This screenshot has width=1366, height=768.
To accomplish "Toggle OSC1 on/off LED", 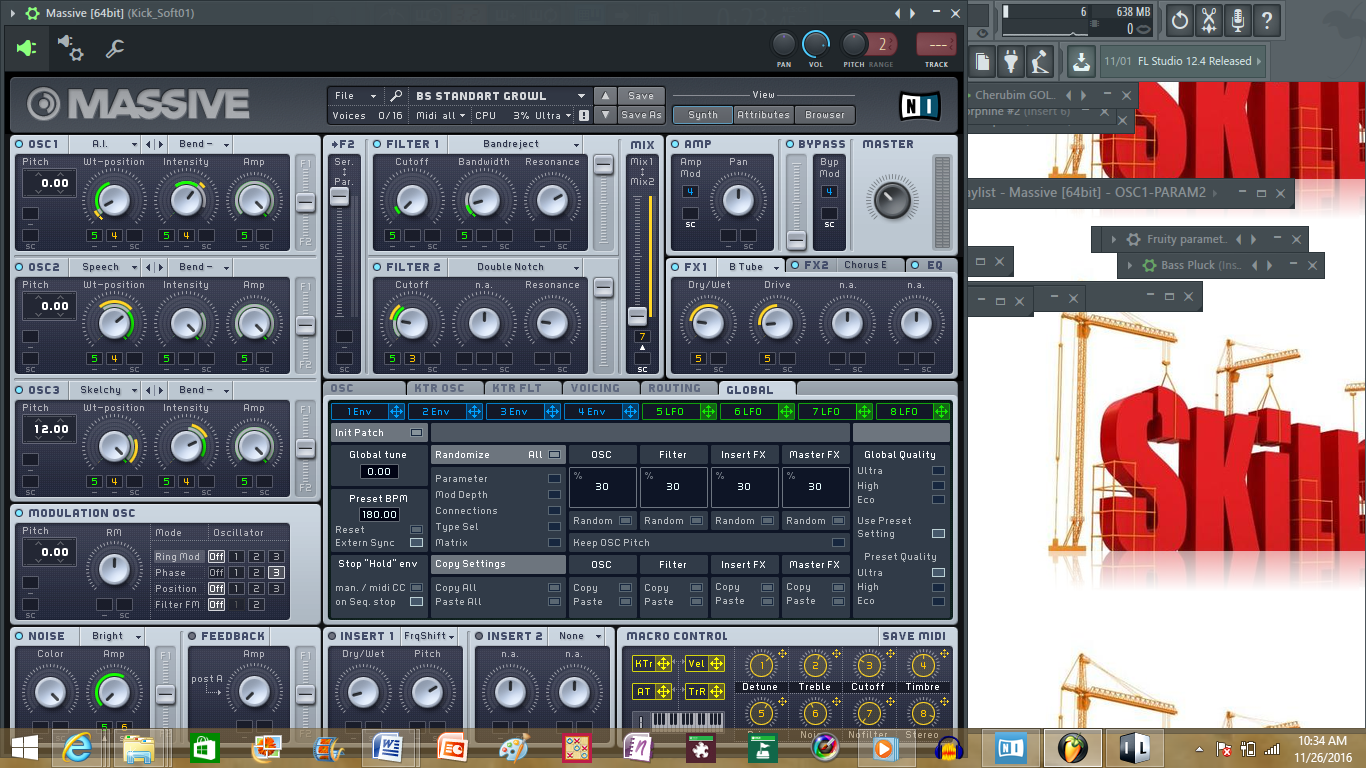I will click(19, 144).
